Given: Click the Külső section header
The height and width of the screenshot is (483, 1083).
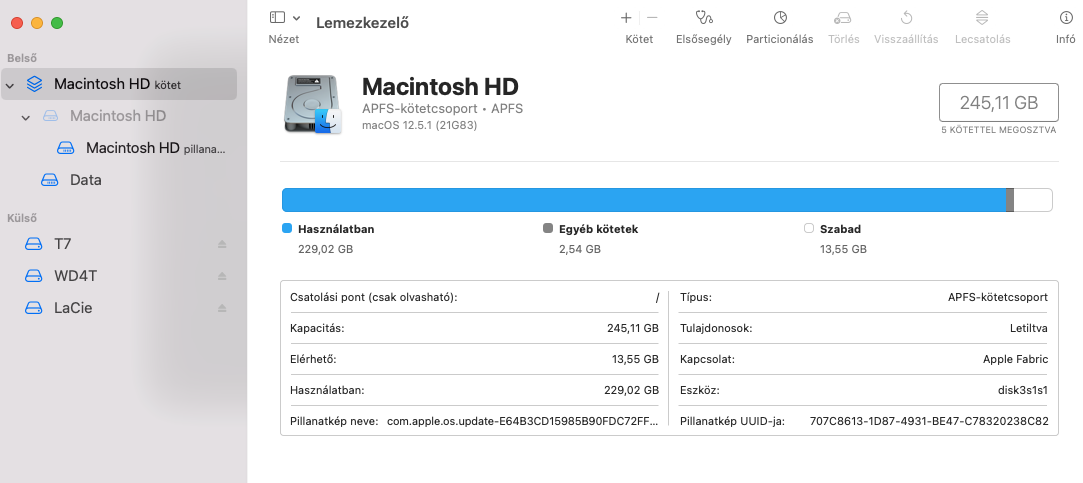Looking at the screenshot, I should (x=21, y=218).
